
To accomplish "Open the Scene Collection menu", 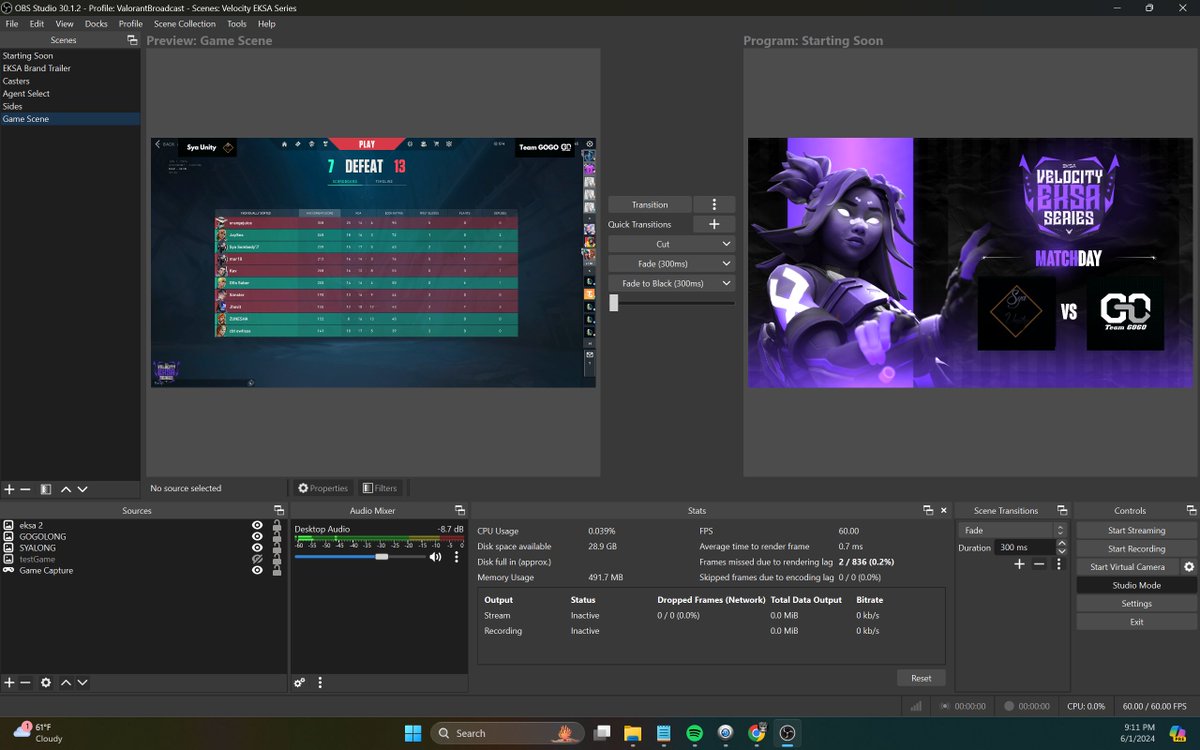I will (x=184, y=23).
